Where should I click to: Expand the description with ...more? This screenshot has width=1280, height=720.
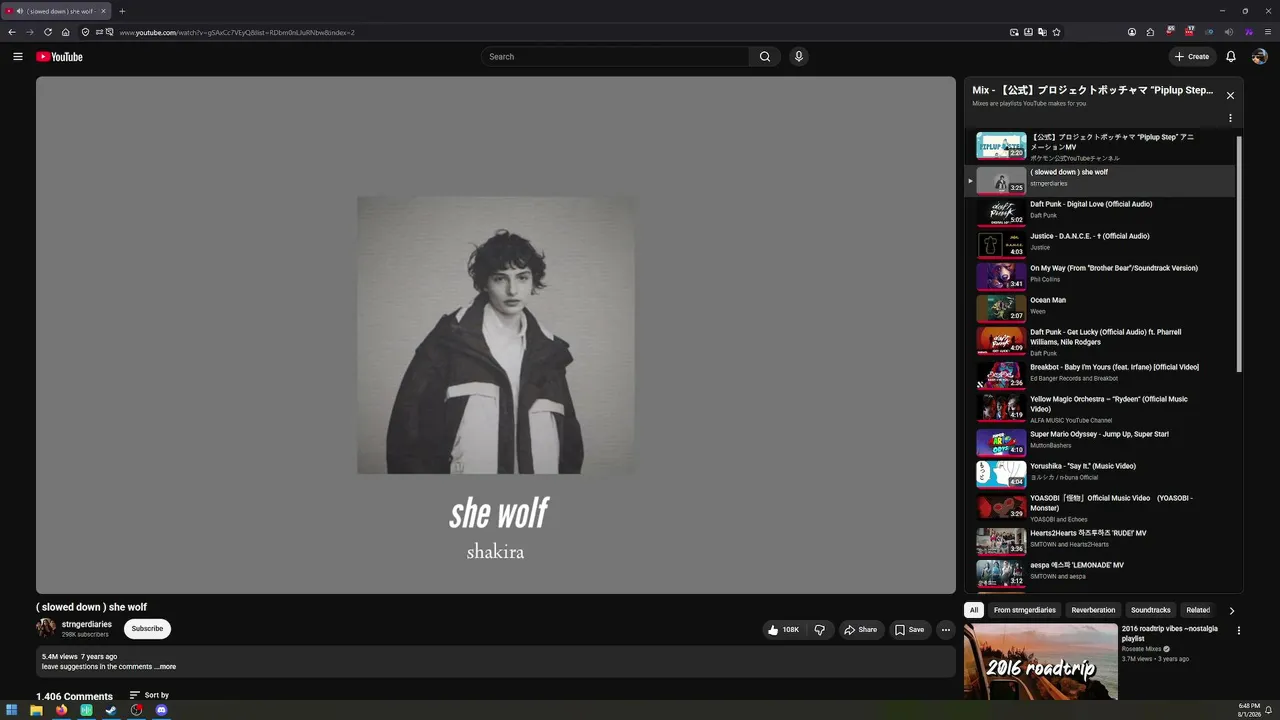coord(165,667)
